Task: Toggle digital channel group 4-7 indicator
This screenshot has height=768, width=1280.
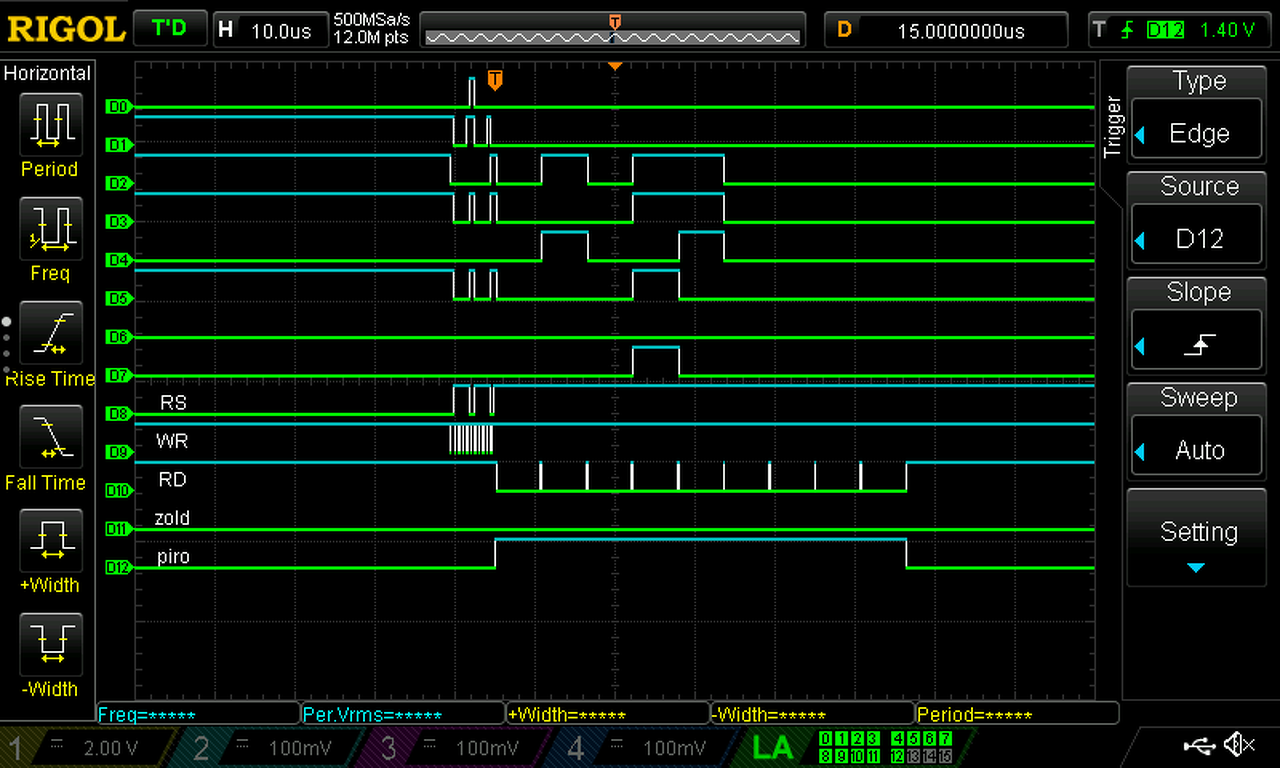Action: pyautogui.click(x=919, y=739)
